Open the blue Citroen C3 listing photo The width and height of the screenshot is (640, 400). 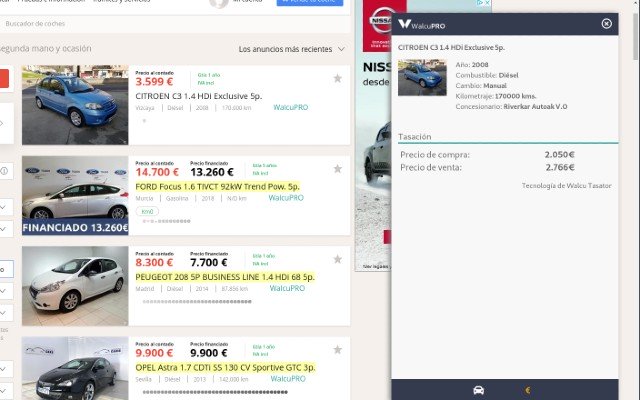click(75, 105)
